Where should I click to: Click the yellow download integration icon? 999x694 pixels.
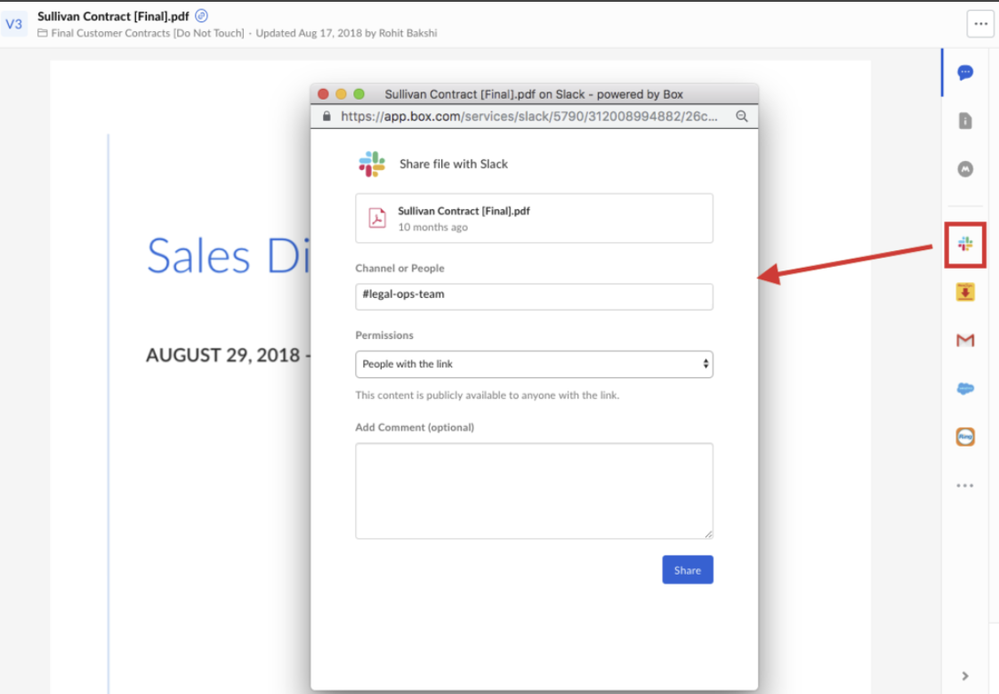965,292
